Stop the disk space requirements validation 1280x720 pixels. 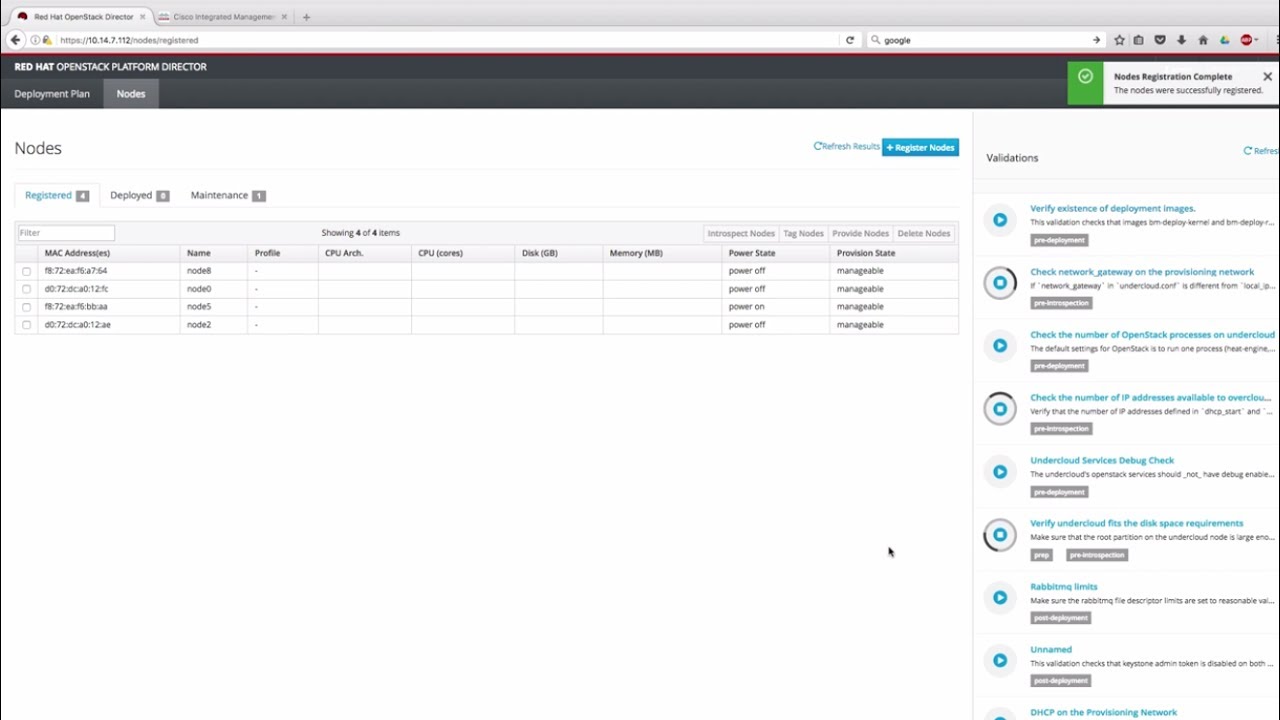coord(1000,535)
